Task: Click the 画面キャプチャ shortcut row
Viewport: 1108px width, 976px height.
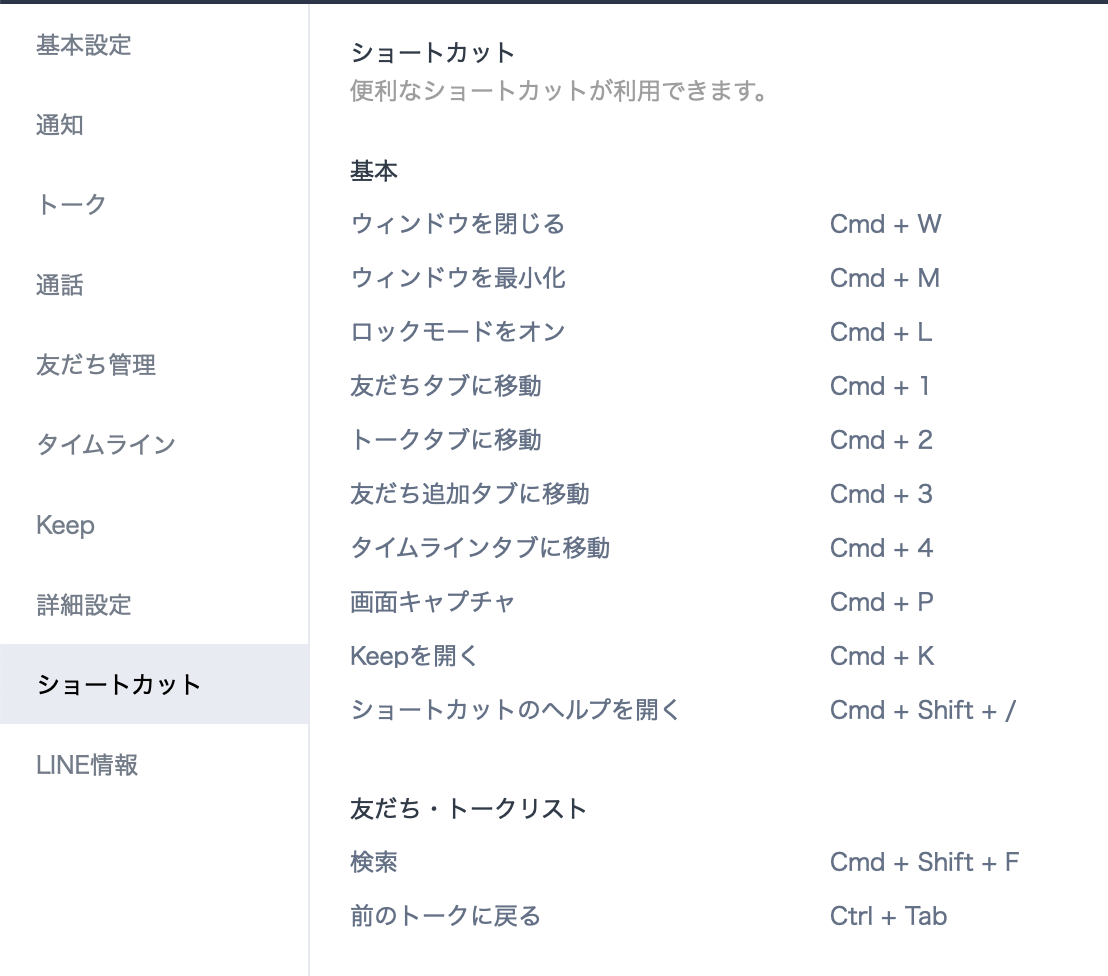Action: [x=432, y=602]
